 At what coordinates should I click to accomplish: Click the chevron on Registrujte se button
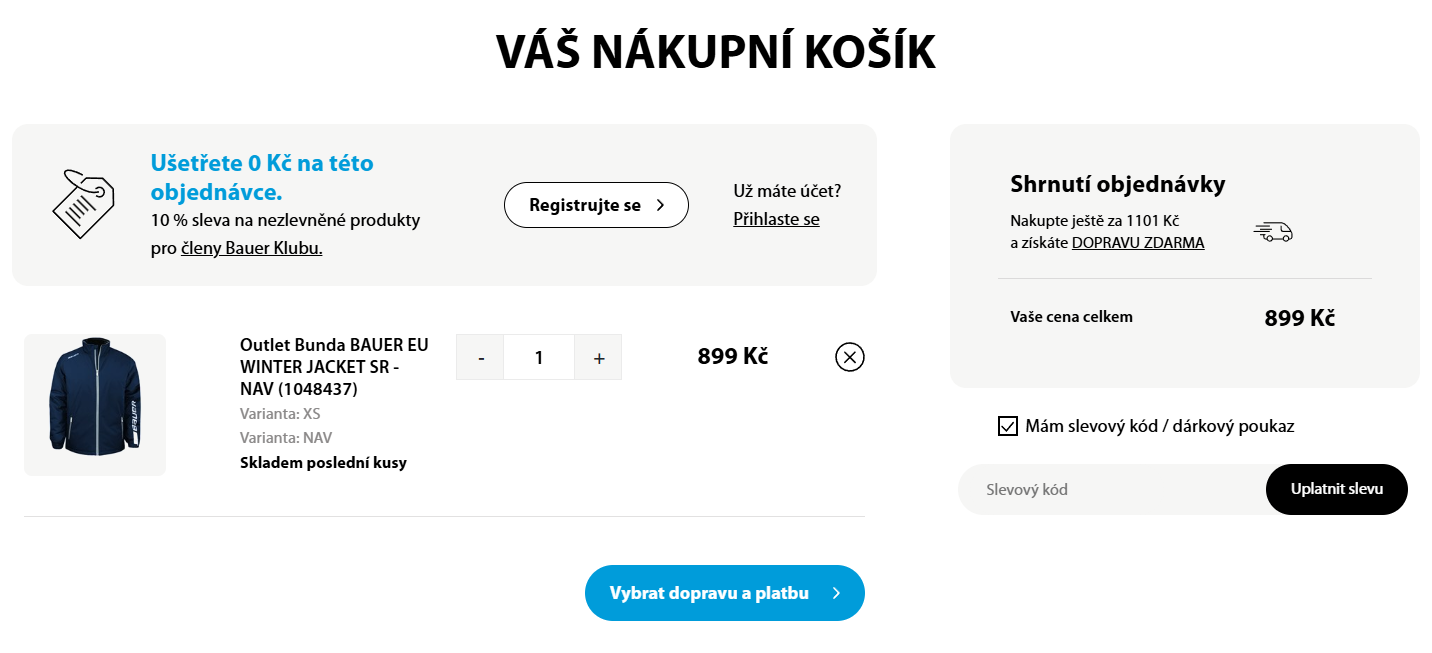(x=660, y=204)
